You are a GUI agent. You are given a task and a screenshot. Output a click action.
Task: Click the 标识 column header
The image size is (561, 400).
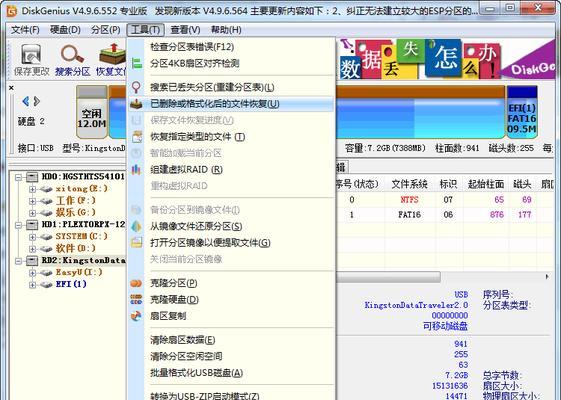click(x=449, y=184)
